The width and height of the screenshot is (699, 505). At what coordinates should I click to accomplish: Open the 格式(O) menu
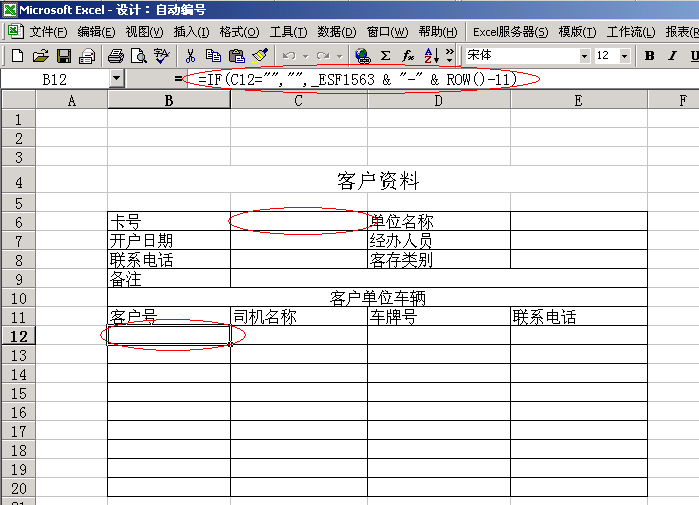pyautogui.click(x=239, y=32)
